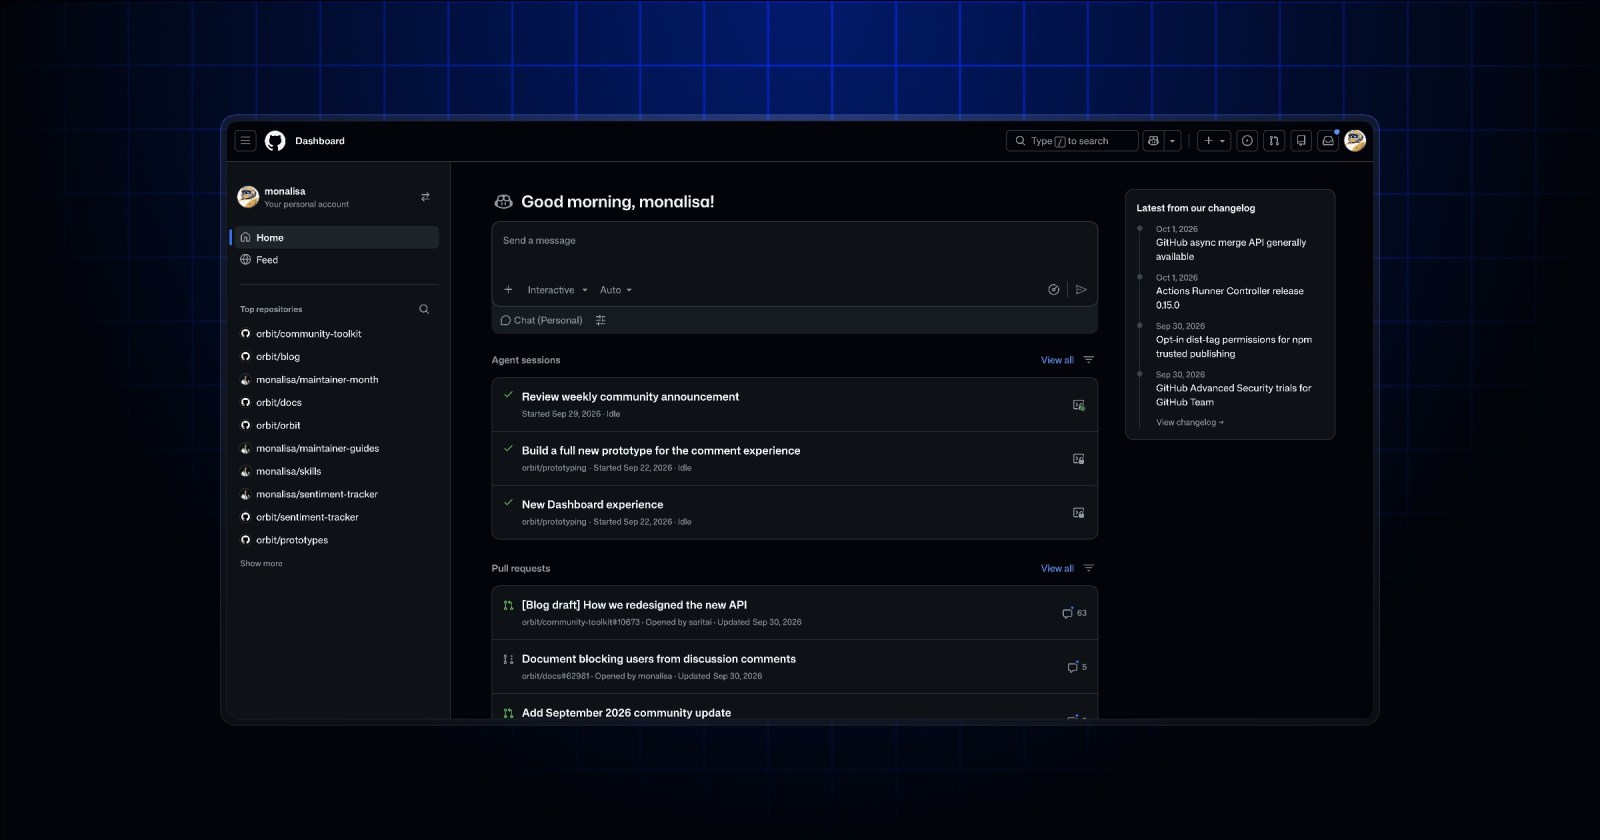Open the filter icon for Agent sessions

coord(1089,360)
